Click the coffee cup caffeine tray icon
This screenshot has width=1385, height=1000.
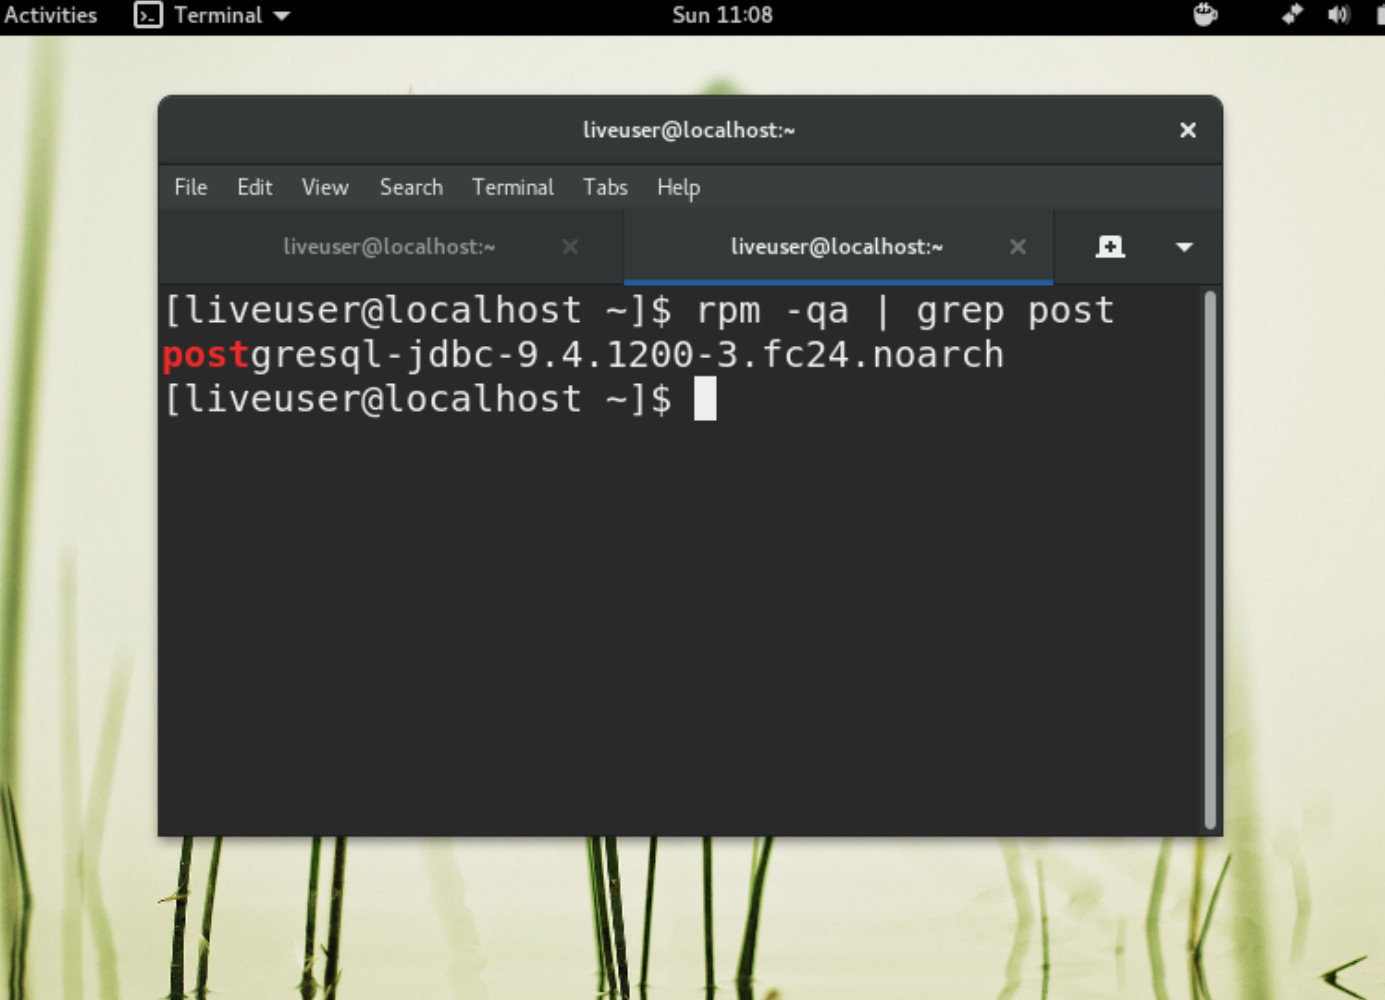(x=1204, y=14)
